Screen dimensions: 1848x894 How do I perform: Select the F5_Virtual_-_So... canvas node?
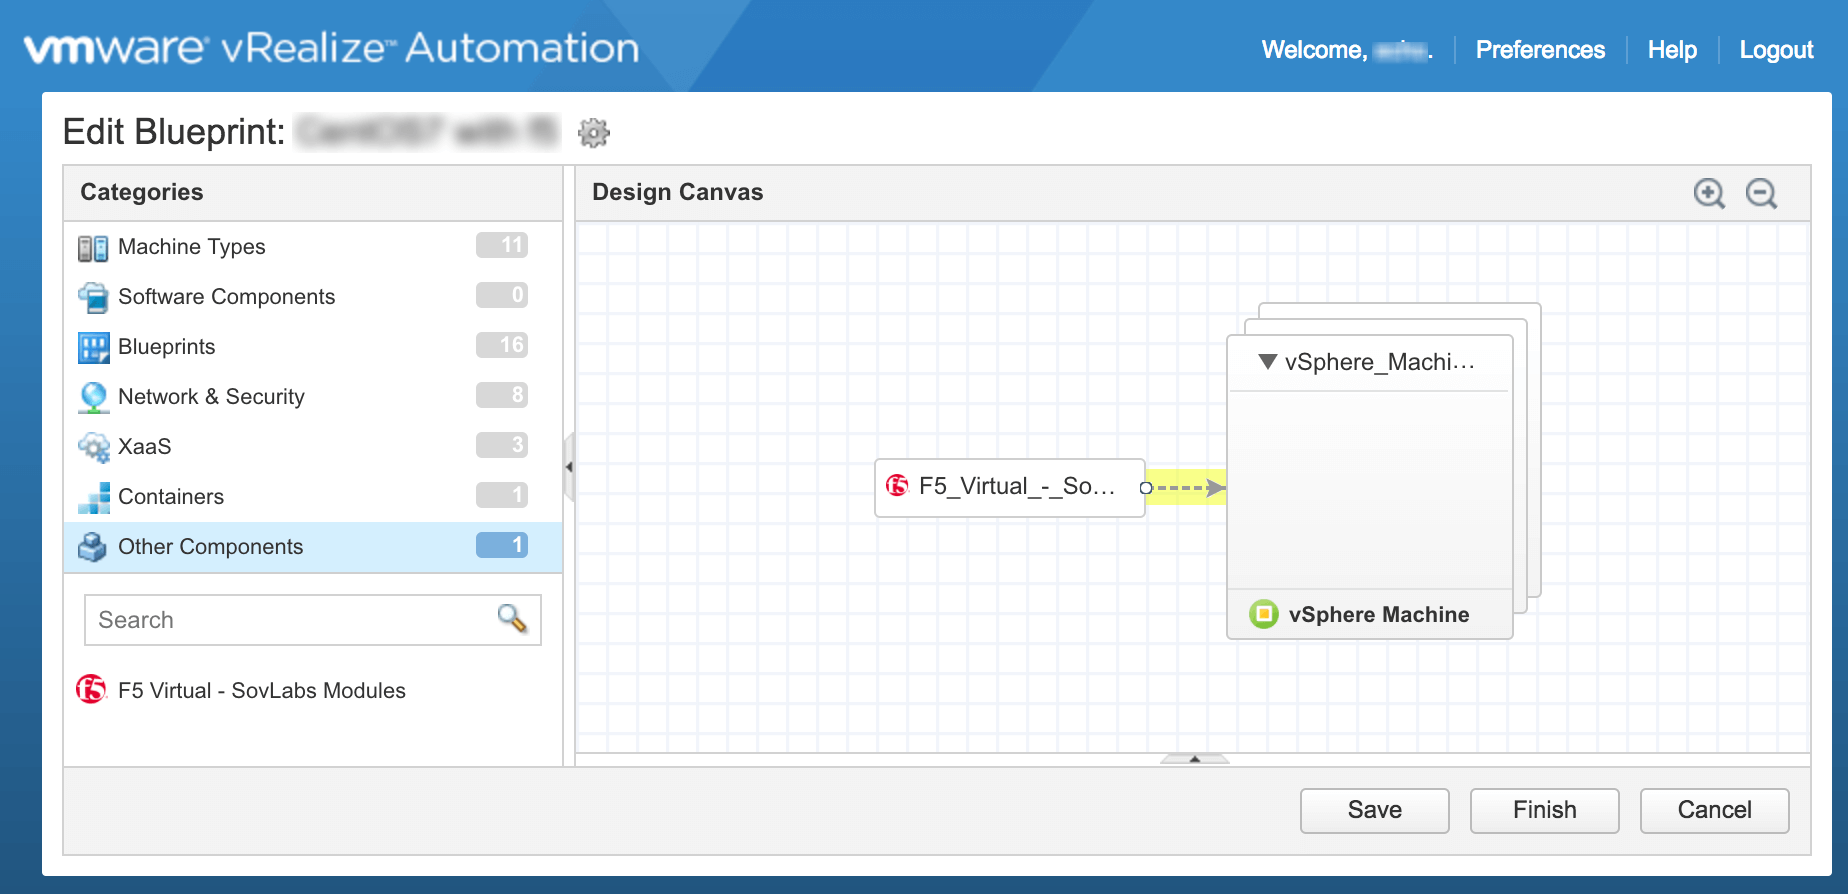1010,487
